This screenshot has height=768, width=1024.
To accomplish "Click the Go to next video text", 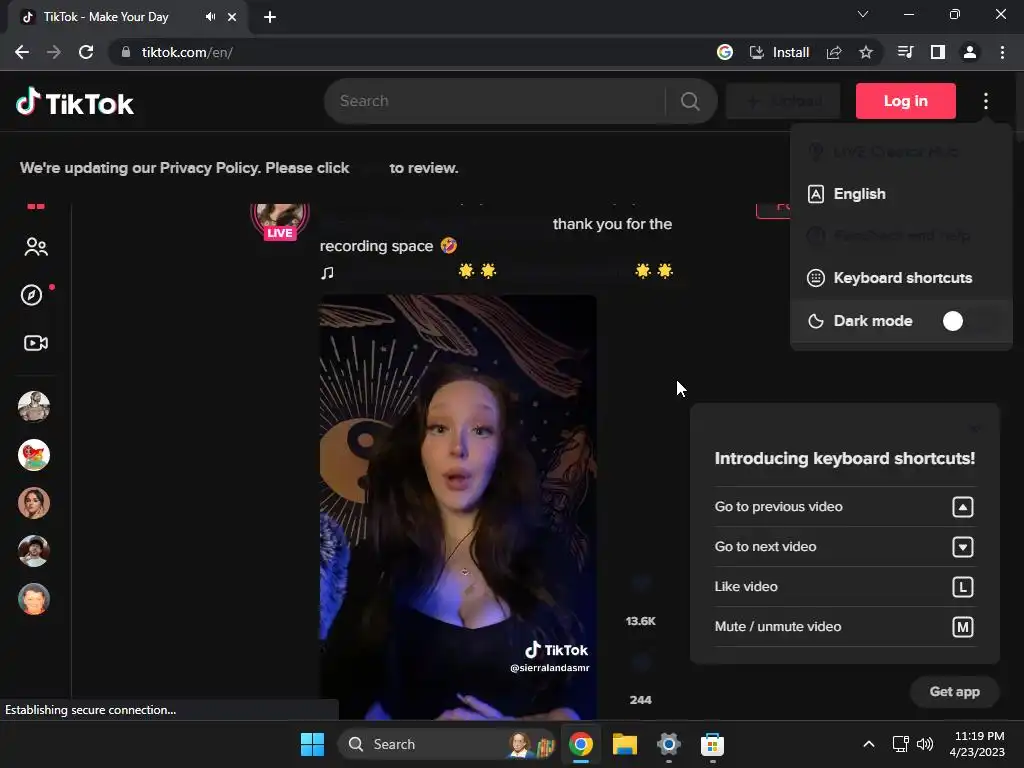I will tap(765, 547).
